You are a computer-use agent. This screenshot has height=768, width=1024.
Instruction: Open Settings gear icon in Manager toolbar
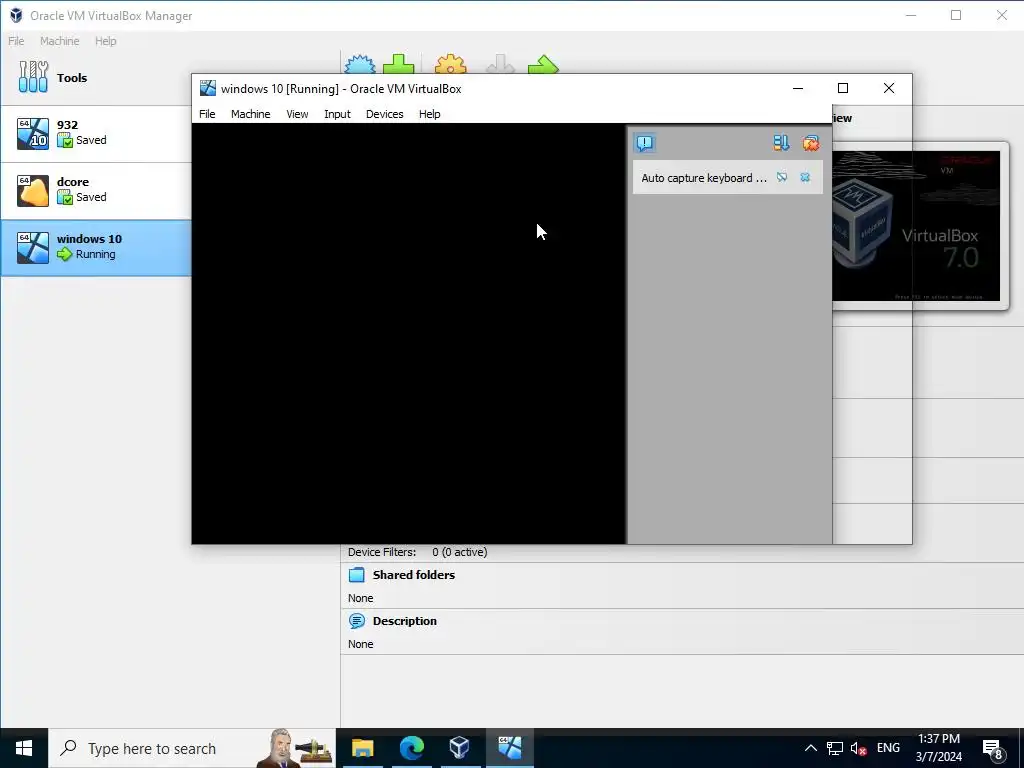click(x=451, y=65)
